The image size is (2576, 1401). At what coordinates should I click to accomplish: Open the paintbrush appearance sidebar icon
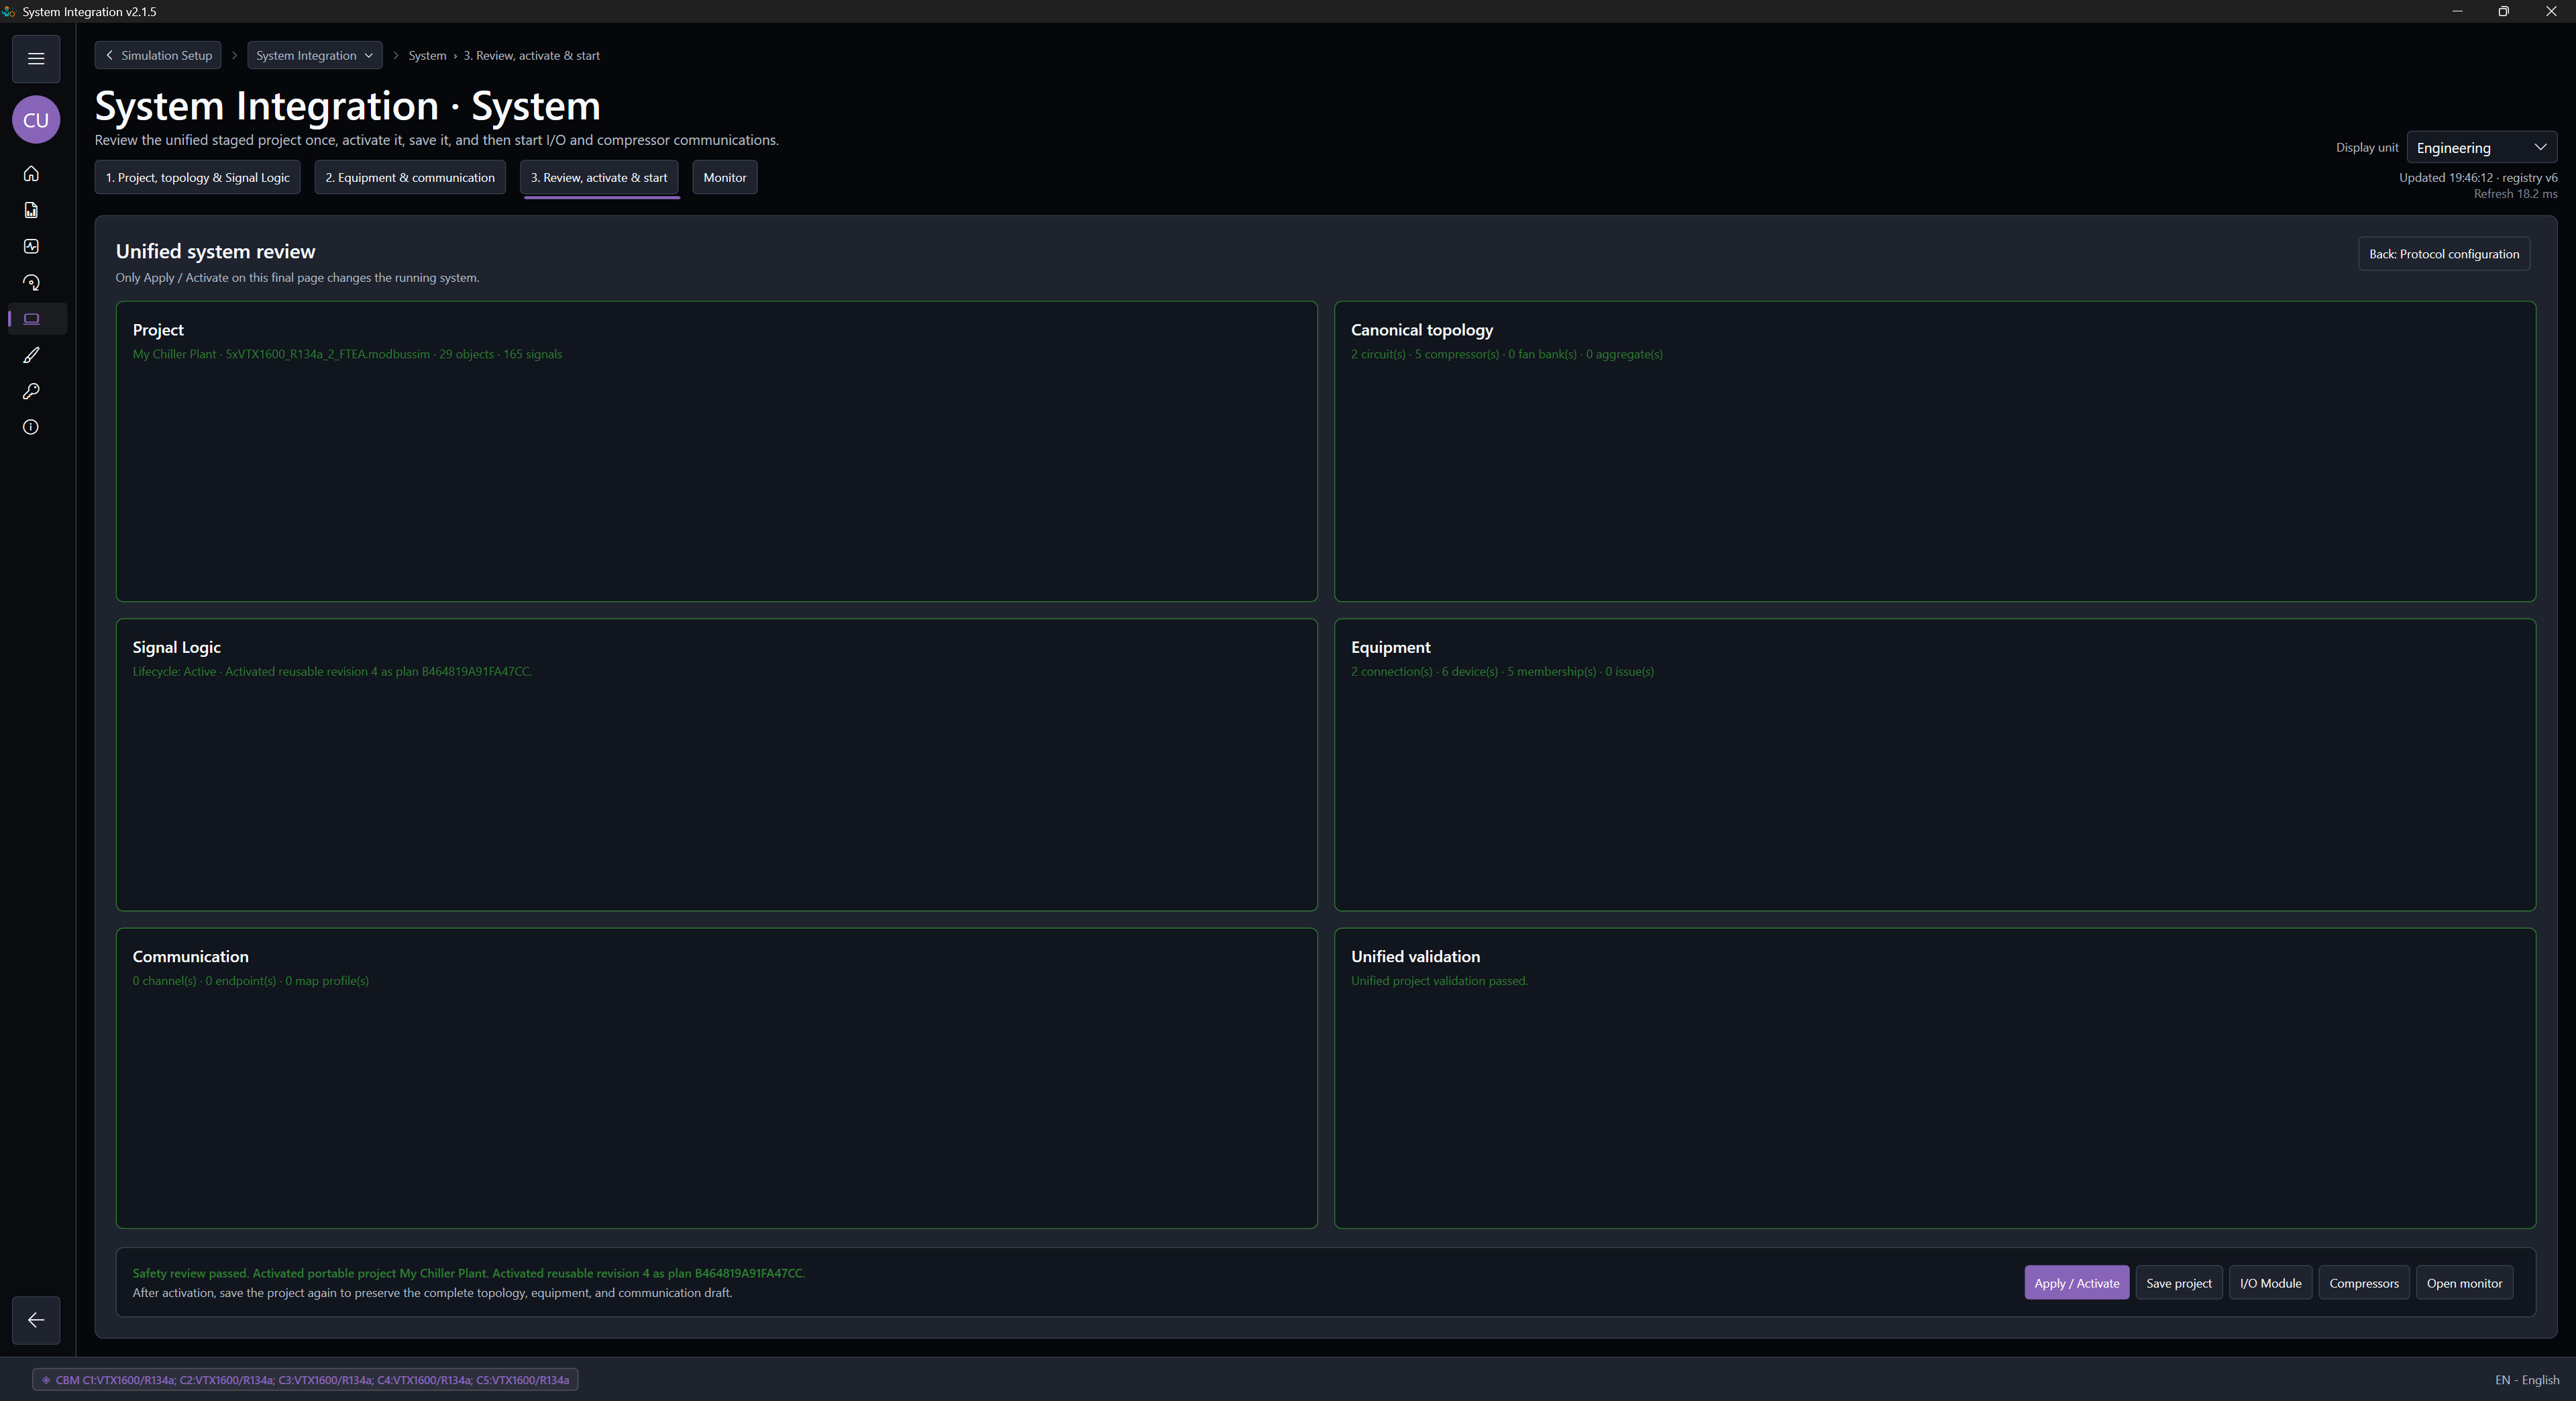point(31,355)
